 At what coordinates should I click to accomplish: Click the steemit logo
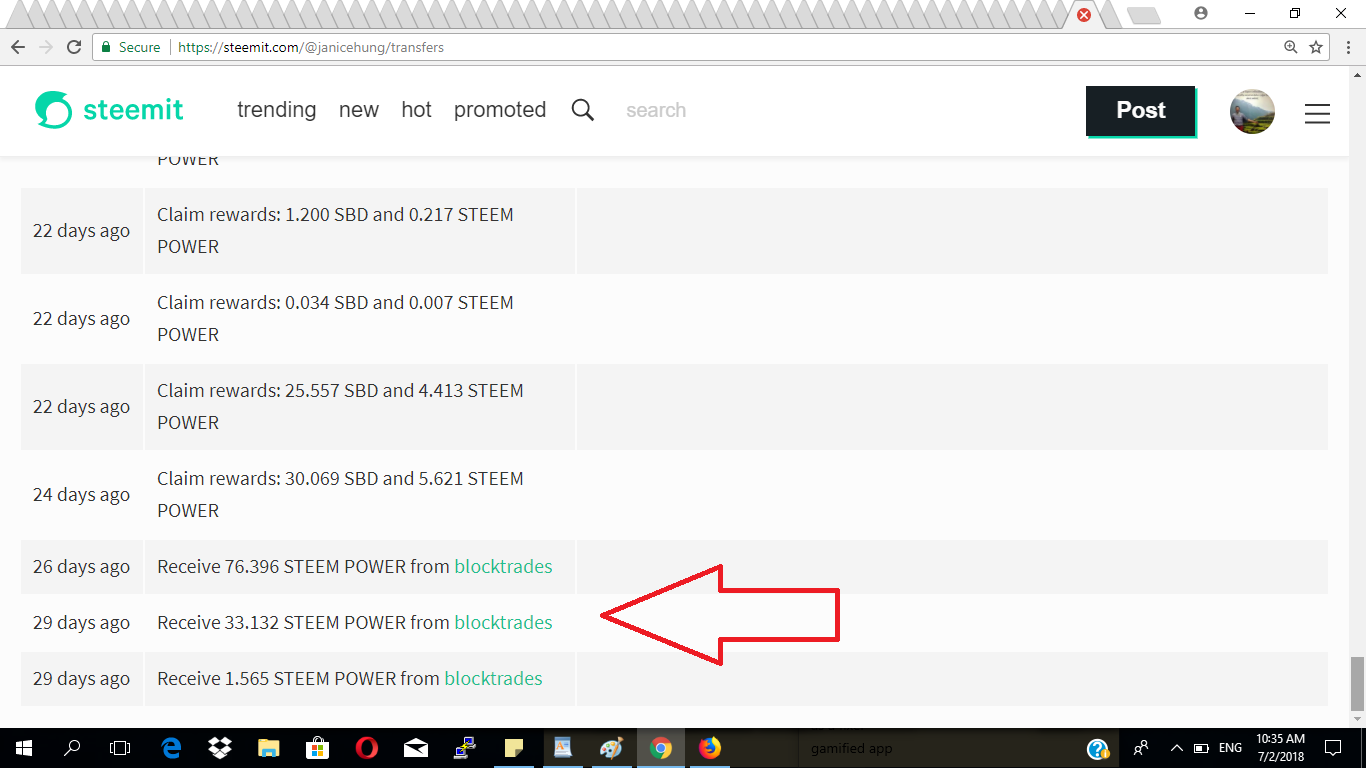tap(109, 110)
